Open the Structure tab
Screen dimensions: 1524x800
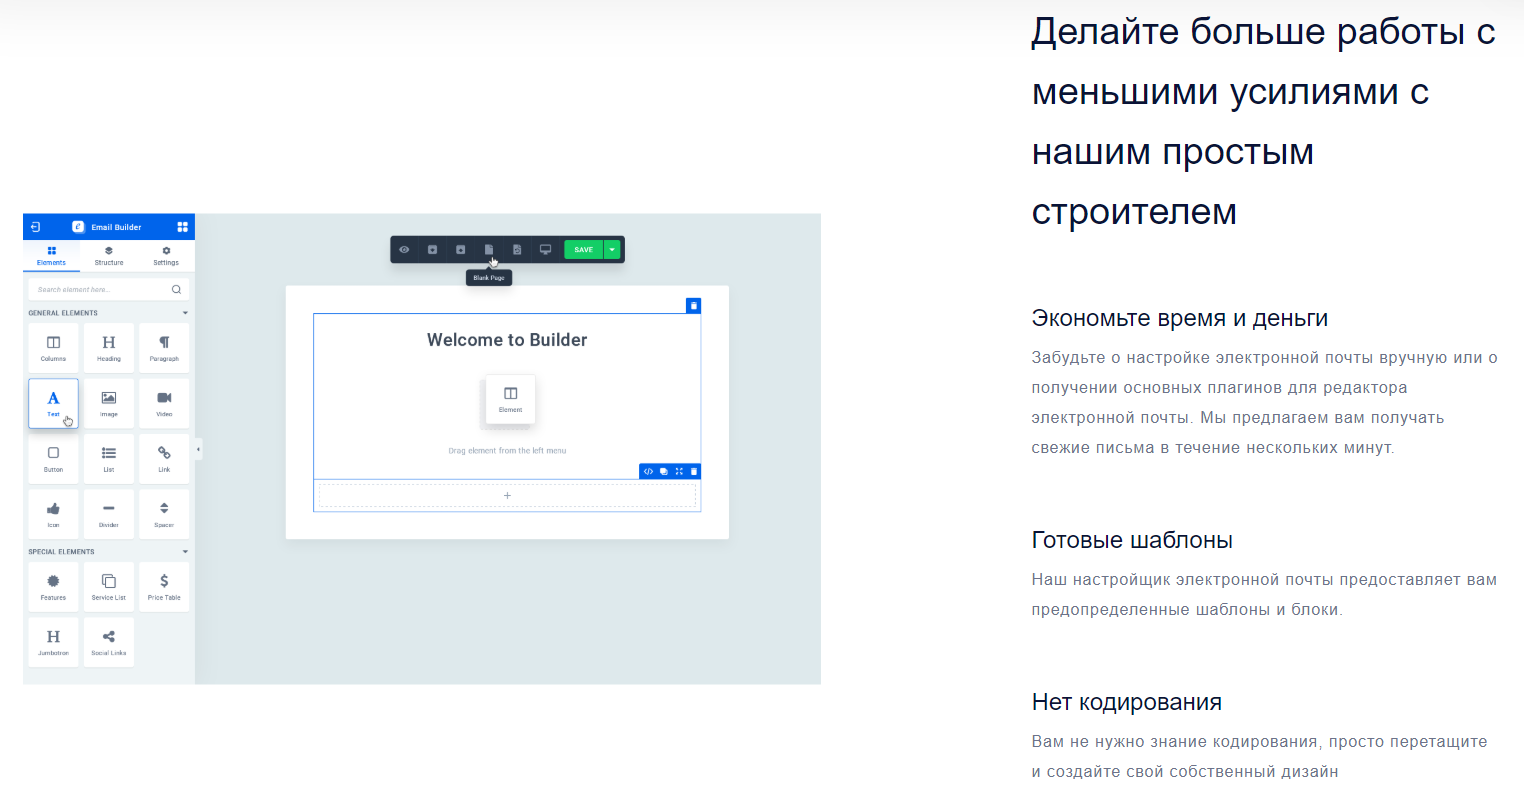[109, 256]
